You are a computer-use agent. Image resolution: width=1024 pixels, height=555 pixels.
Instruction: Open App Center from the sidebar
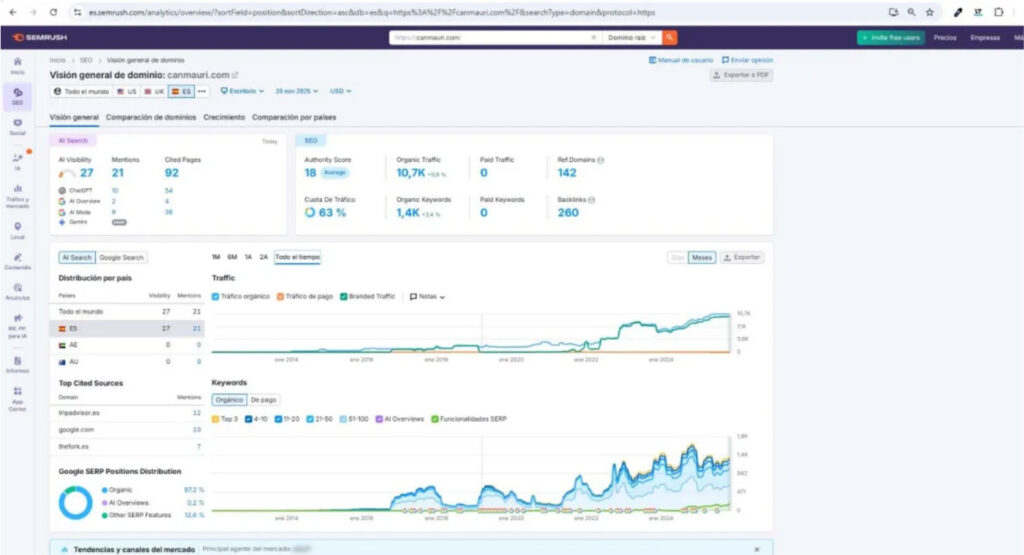pyautogui.click(x=18, y=395)
